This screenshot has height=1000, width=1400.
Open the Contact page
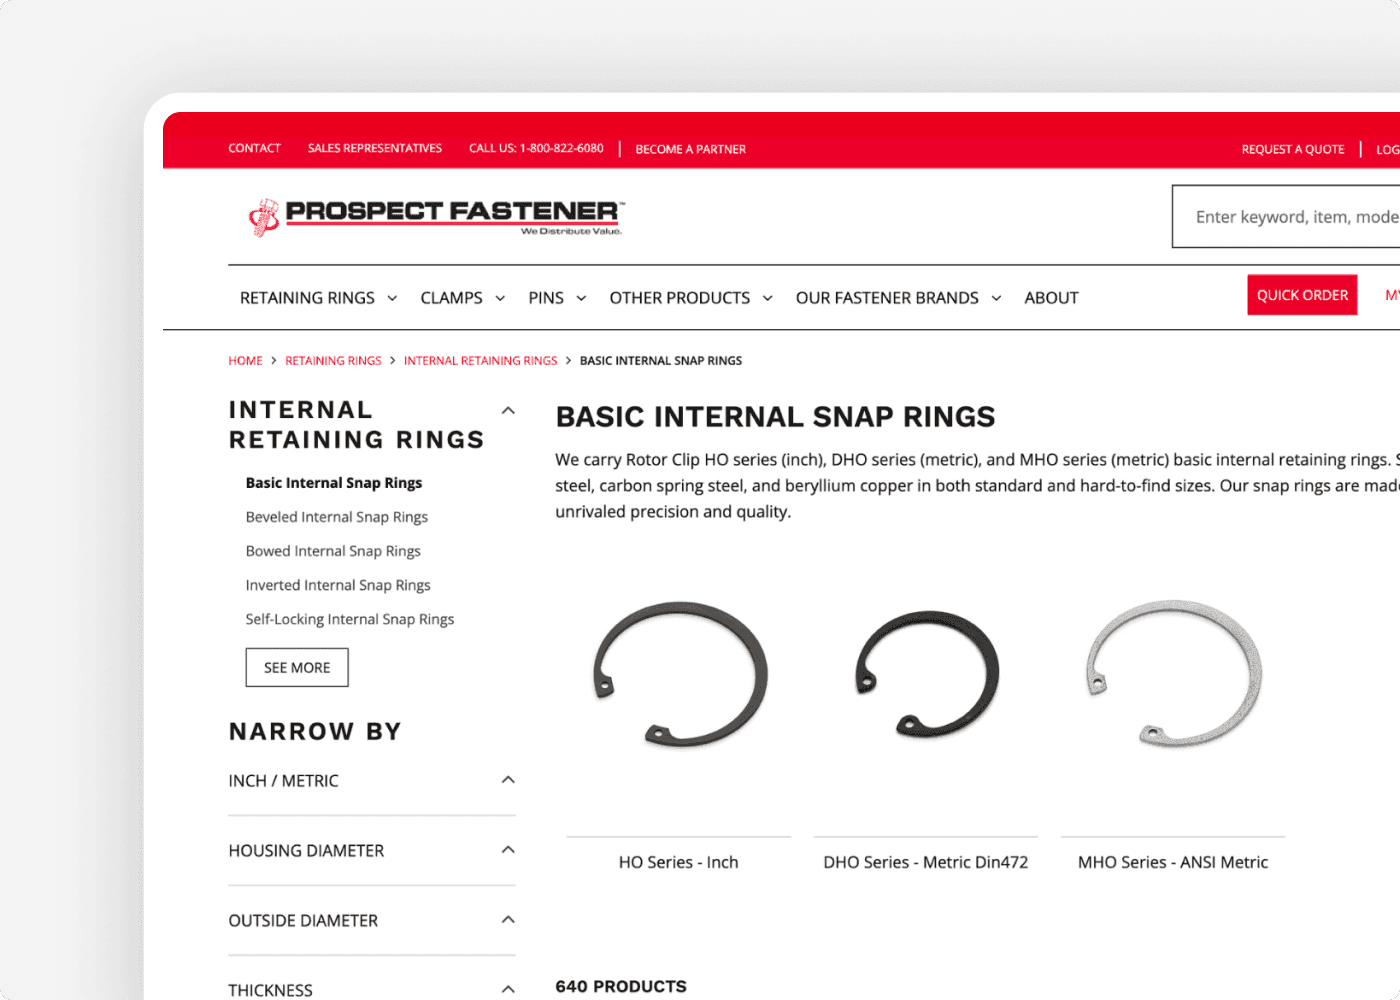click(x=254, y=148)
